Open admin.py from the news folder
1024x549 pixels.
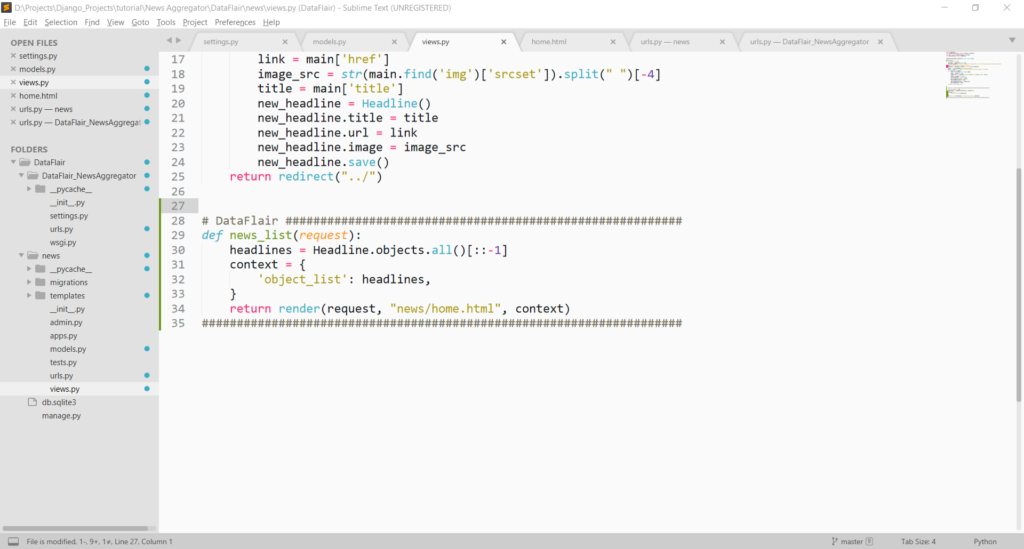pyautogui.click(x=66, y=323)
